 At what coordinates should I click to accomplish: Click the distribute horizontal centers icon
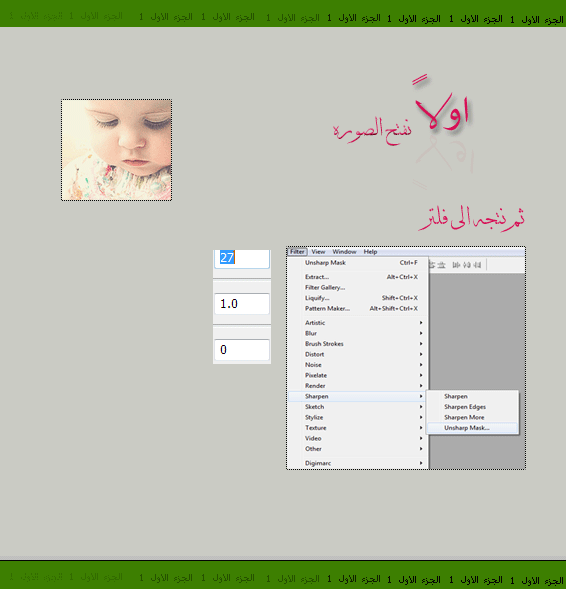tap(467, 265)
